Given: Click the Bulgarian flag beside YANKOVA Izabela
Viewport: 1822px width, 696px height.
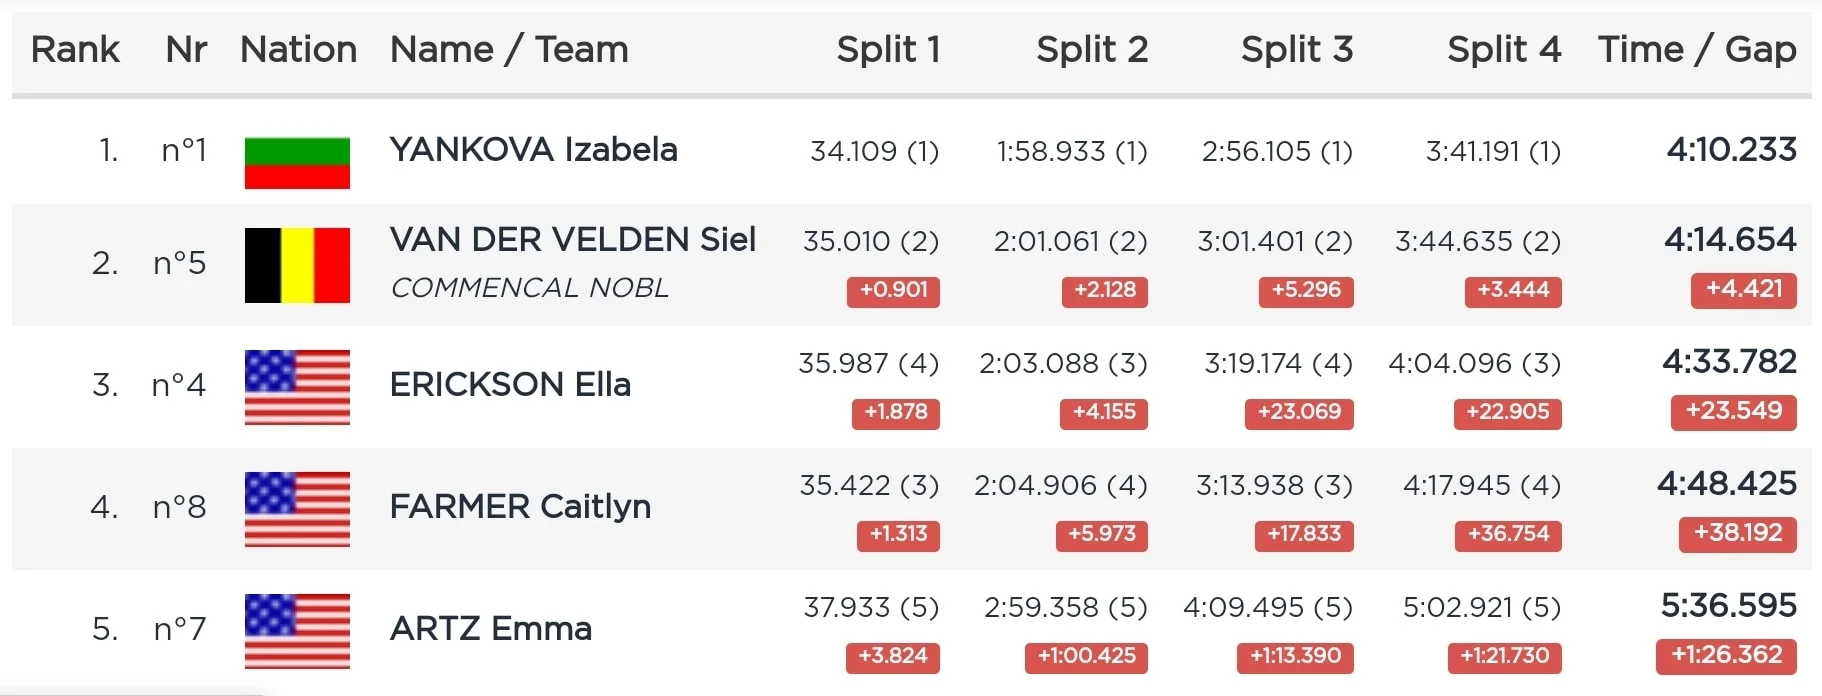Looking at the screenshot, I should 297,163.
